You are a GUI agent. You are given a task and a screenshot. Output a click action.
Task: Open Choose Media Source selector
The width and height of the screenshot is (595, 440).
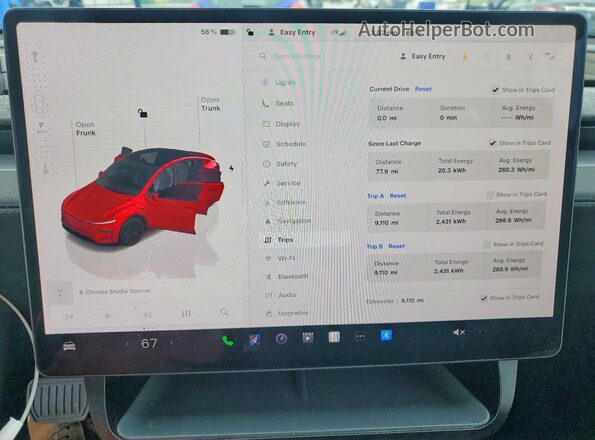[x=115, y=292]
